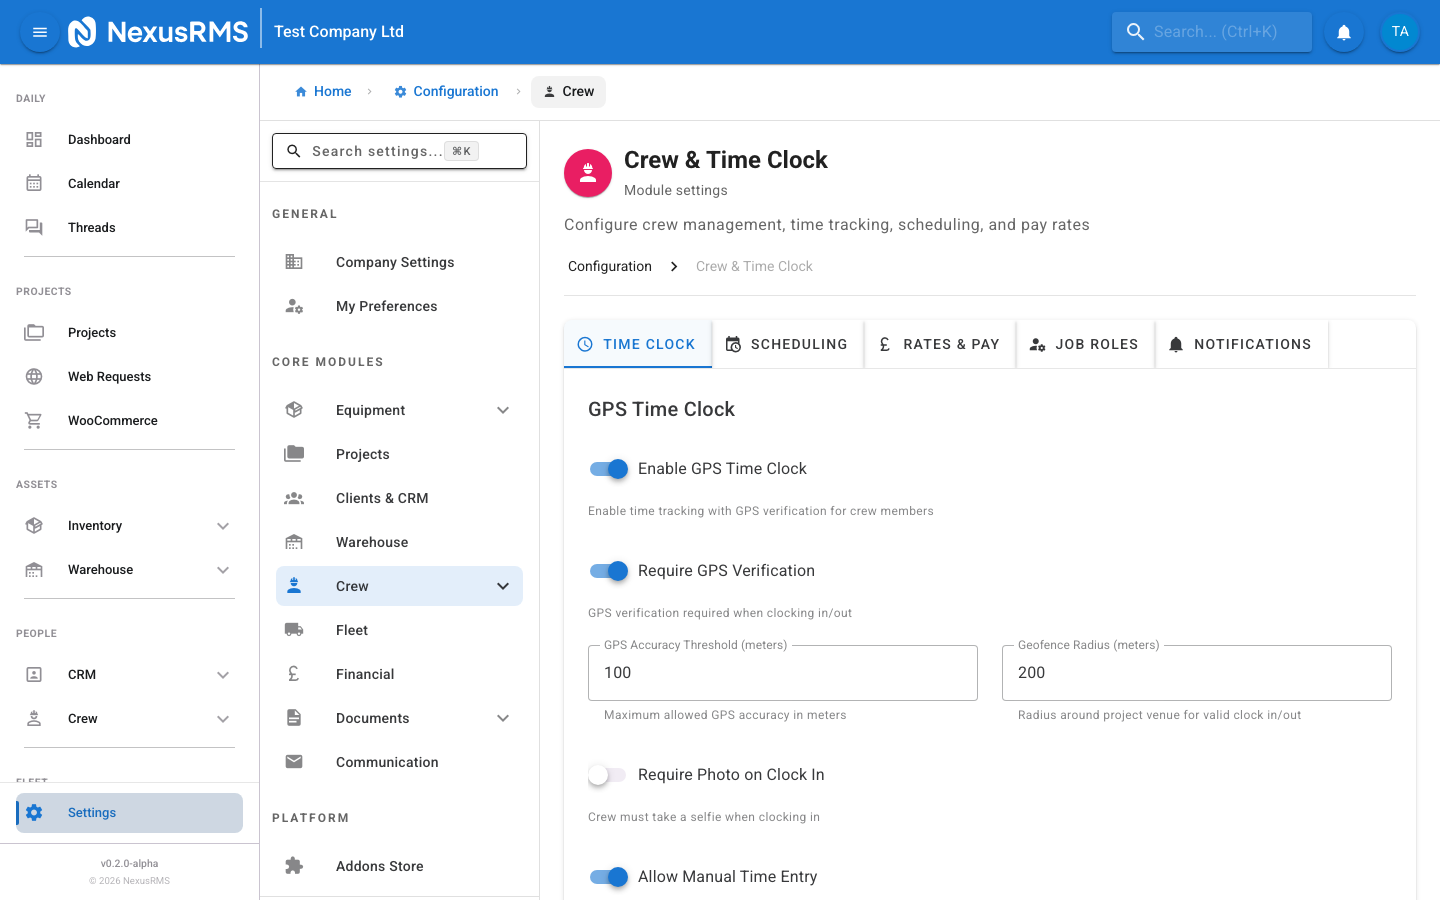Expand the Inventory section in sidebar
The width and height of the screenshot is (1440, 900).
[x=222, y=525]
